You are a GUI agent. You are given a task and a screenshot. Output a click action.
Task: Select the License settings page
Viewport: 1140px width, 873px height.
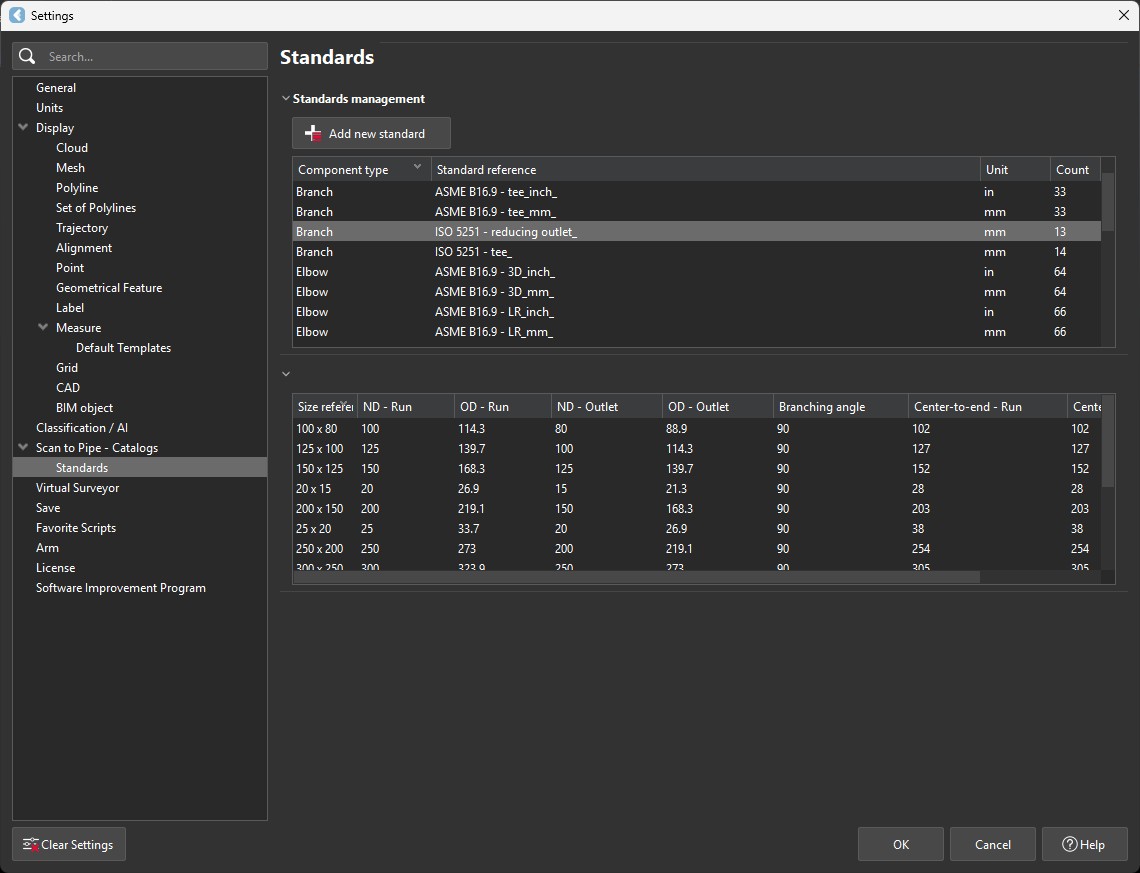[56, 567]
